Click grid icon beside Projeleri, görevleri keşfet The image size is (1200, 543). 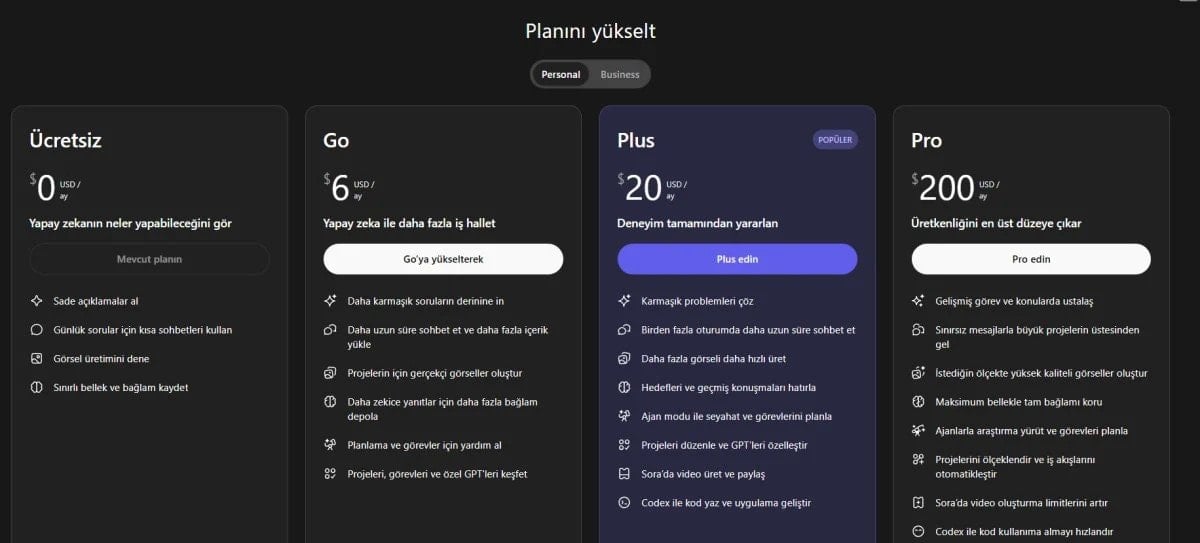pyautogui.click(x=330, y=474)
